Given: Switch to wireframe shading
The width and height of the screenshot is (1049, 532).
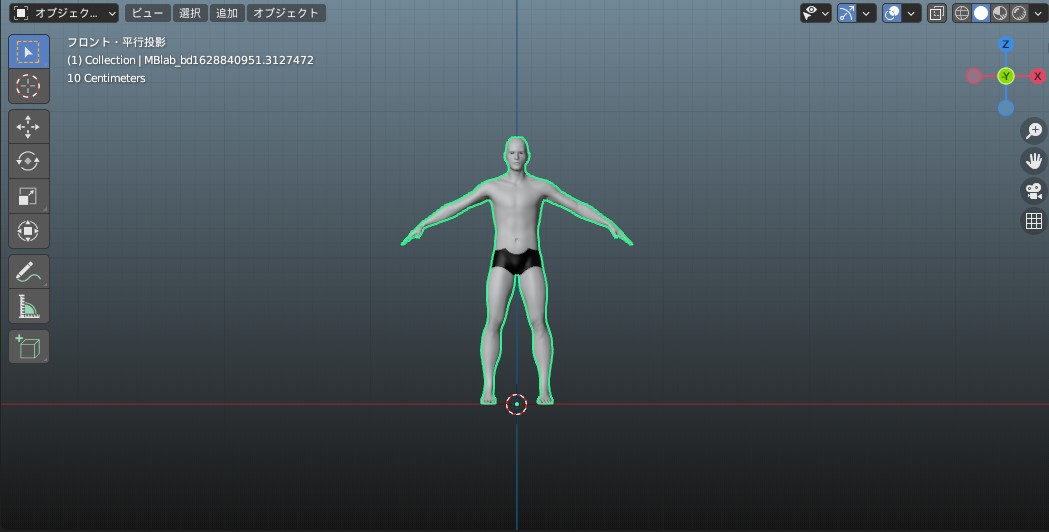Looking at the screenshot, I should pos(962,13).
